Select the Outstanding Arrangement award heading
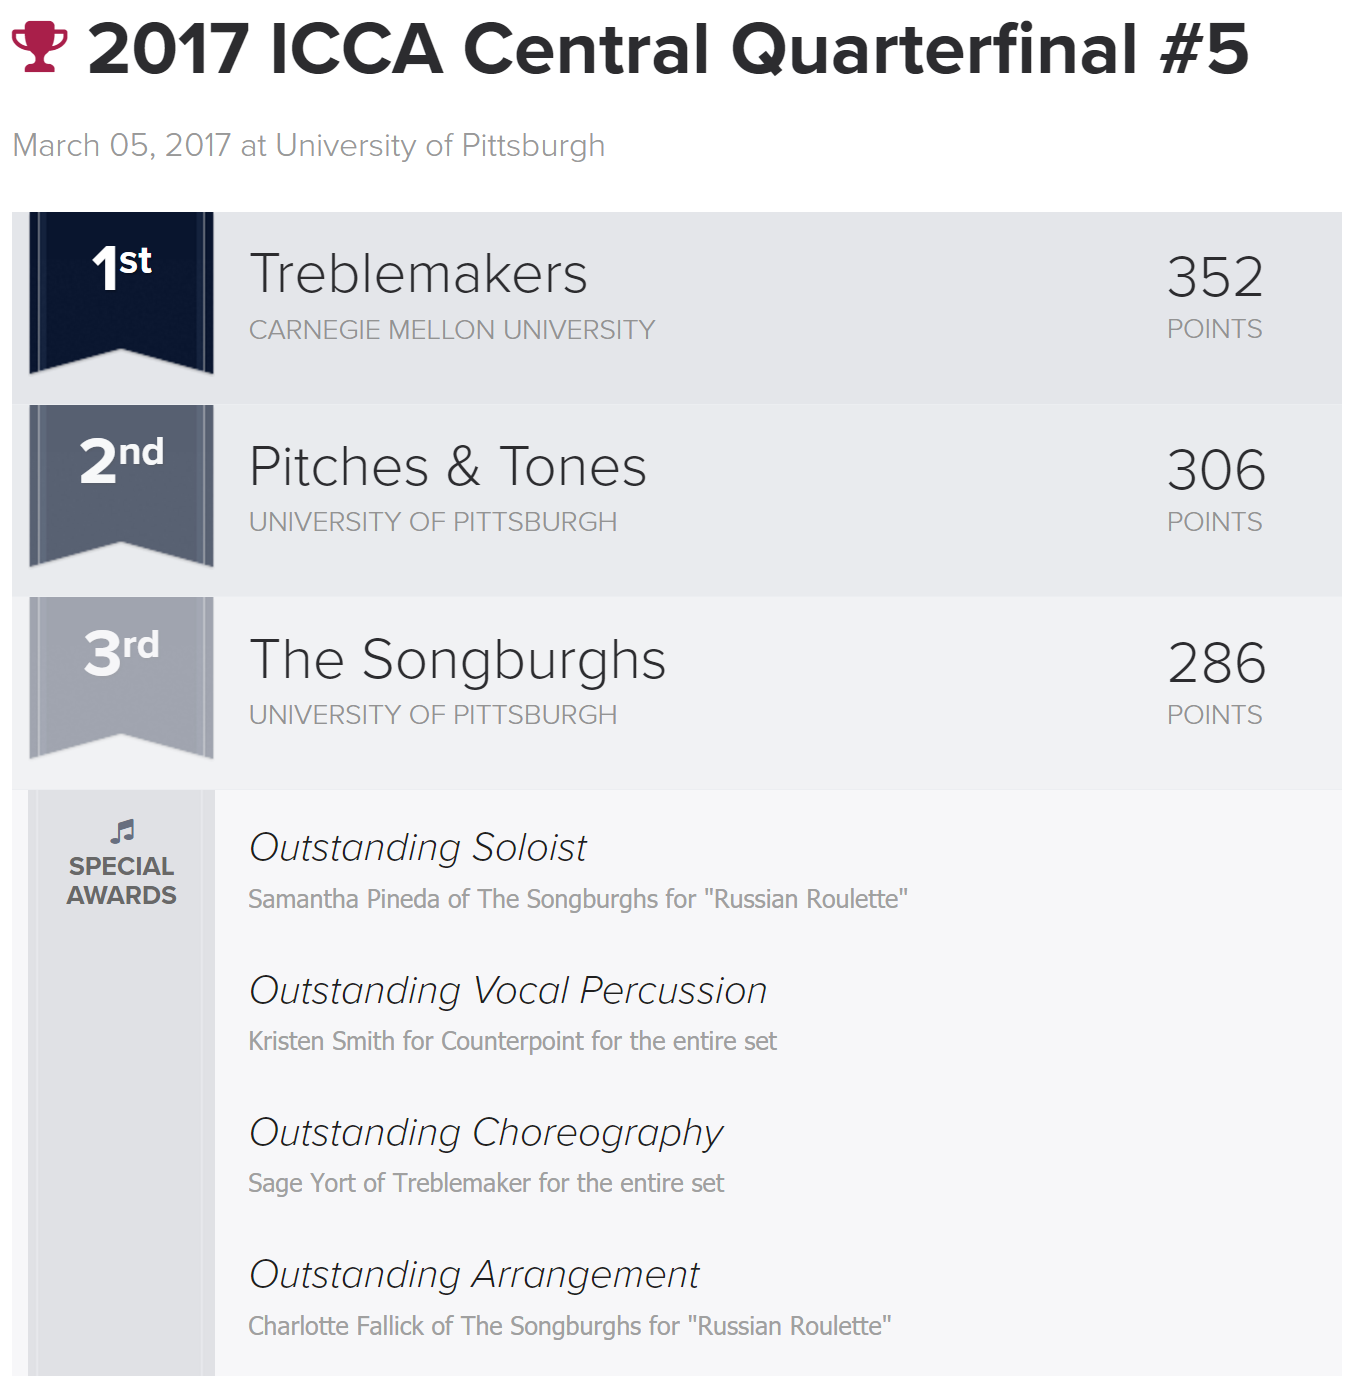1353x1385 pixels. pos(474,1275)
